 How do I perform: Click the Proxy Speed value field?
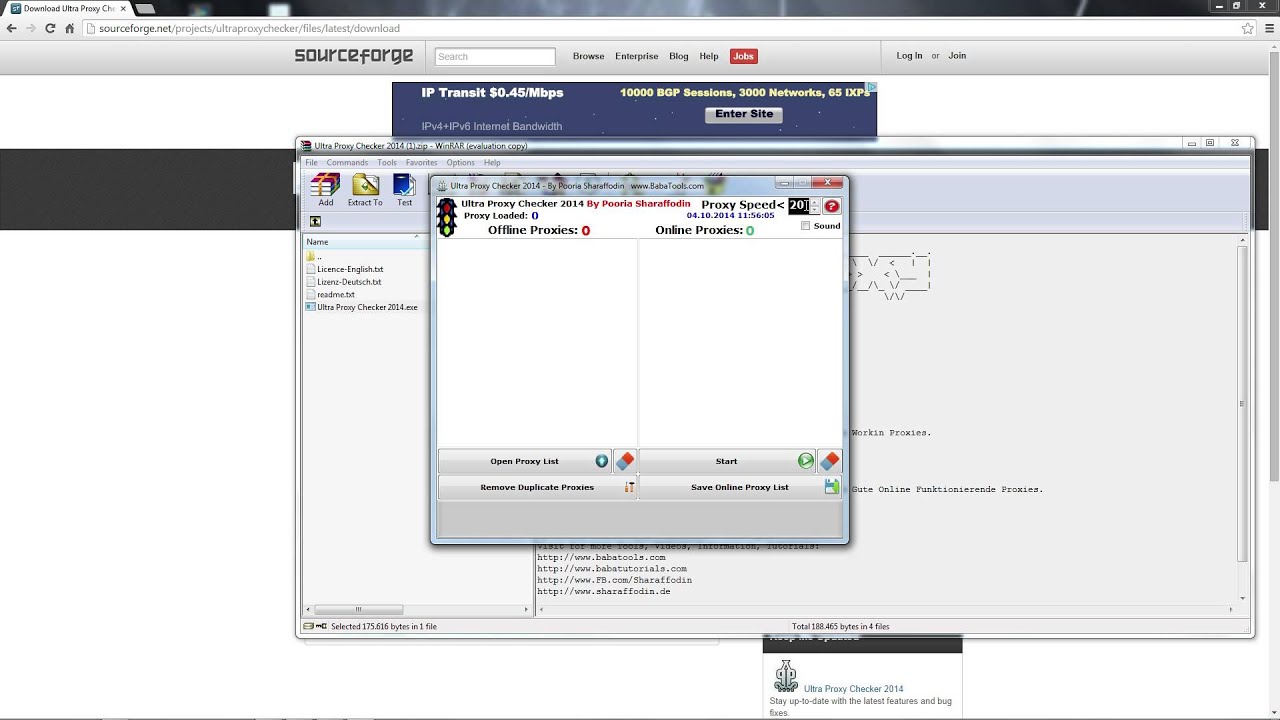[798, 205]
